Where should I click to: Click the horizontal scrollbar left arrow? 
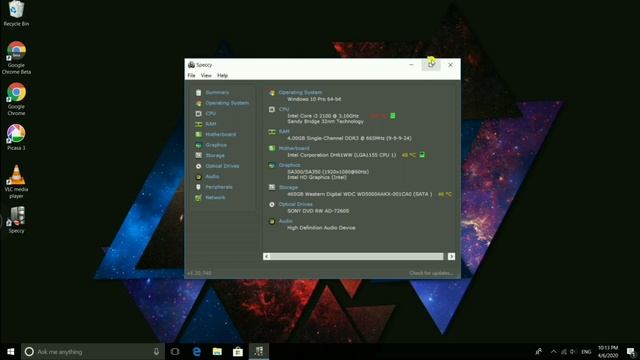[x=267, y=256]
